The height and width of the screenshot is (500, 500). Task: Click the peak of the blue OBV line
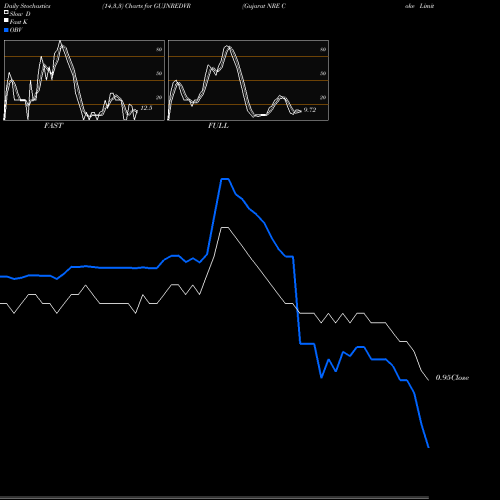(x=225, y=179)
